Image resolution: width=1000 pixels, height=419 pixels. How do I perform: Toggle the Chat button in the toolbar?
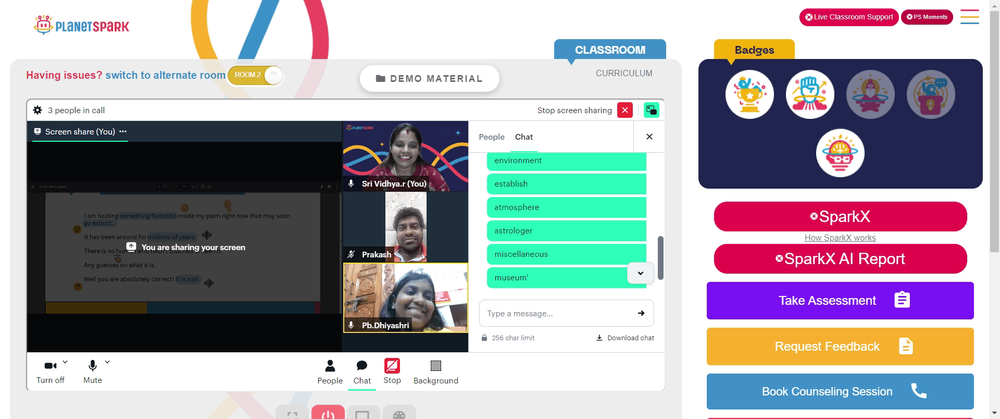pyautogui.click(x=362, y=372)
